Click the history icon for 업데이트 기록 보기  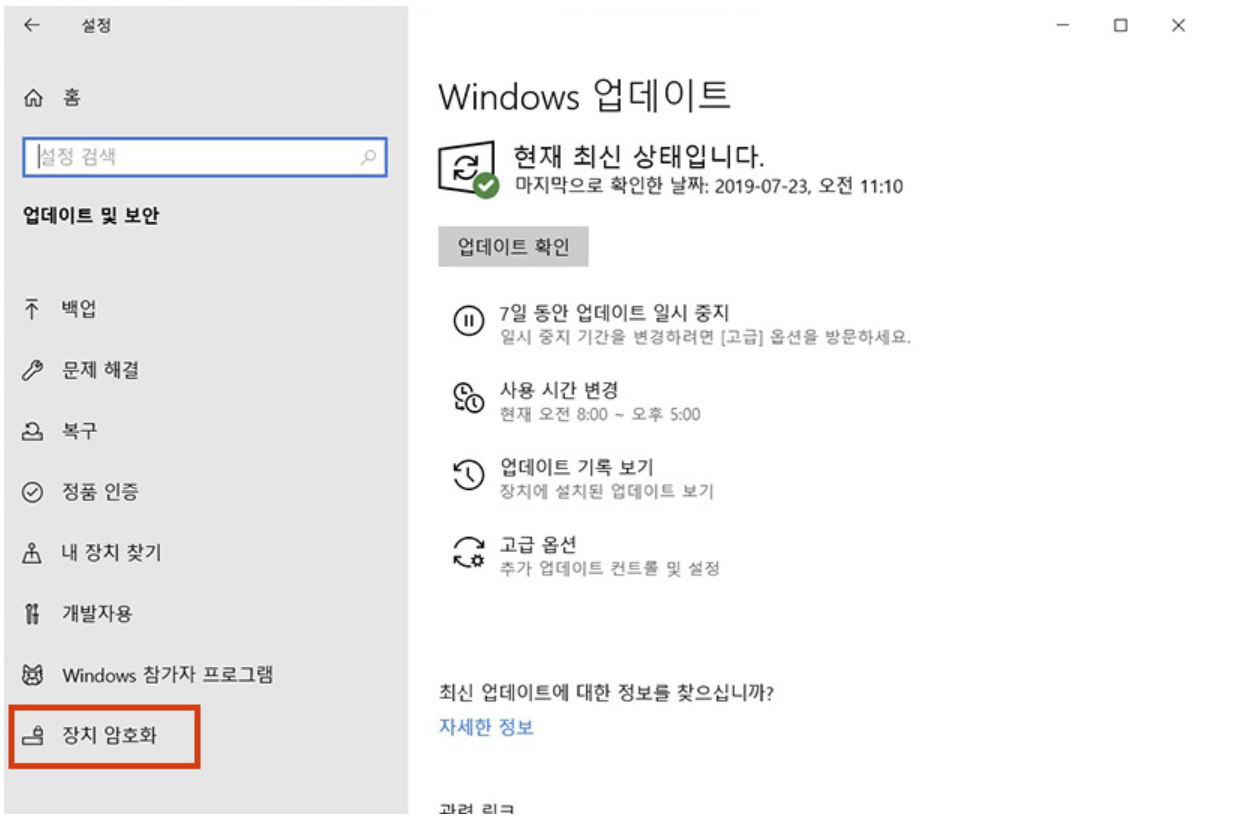(x=468, y=475)
